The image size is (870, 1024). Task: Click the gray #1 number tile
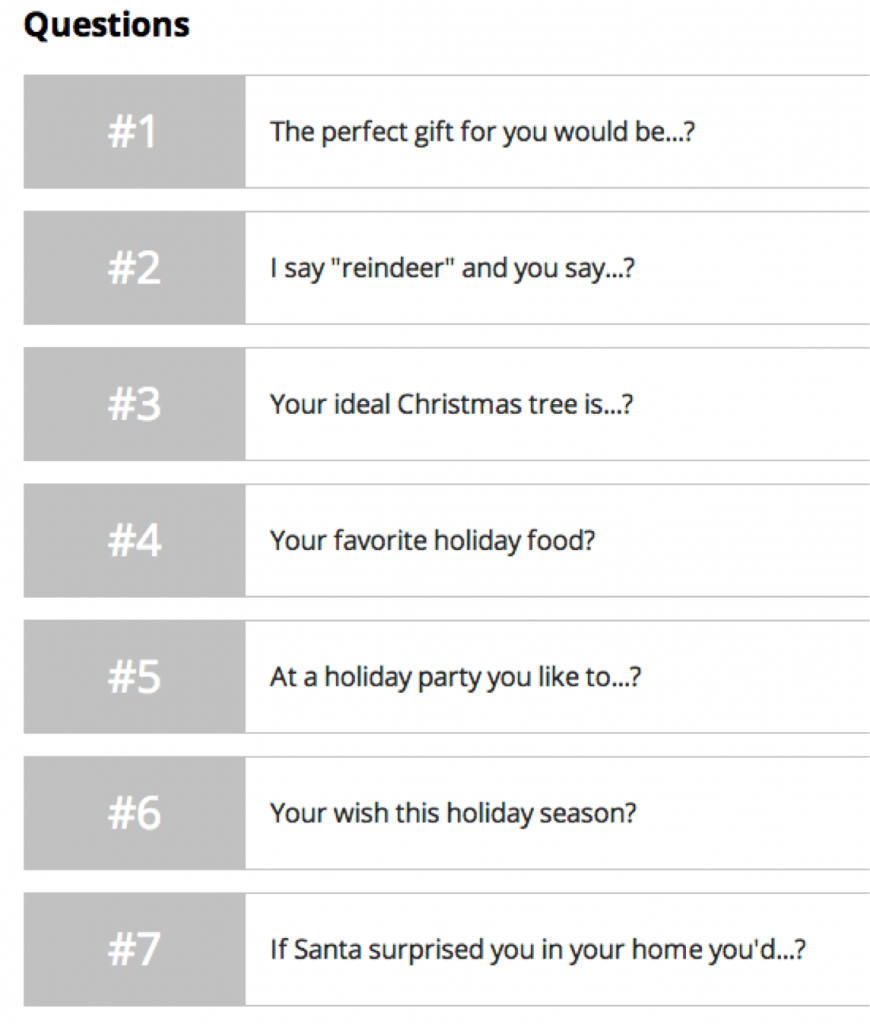(x=134, y=132)
